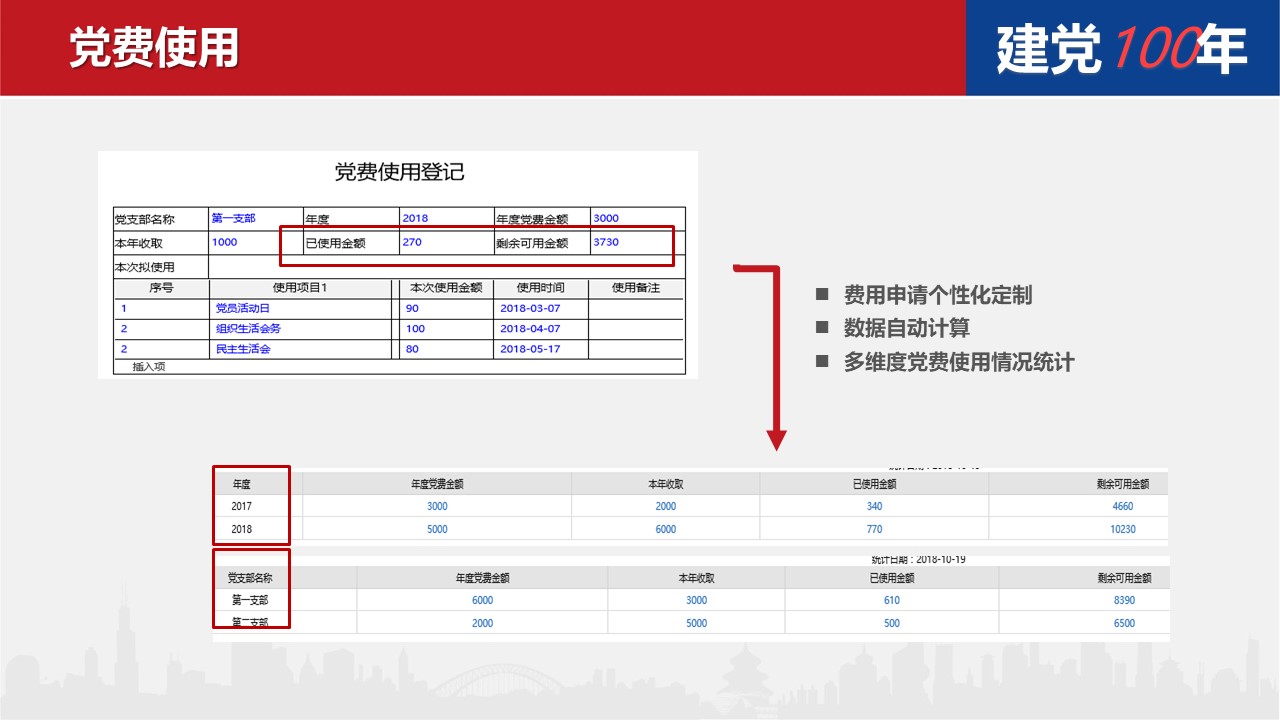This screenshot has width=1280, height=720.
Task: Click the 8390 remaining amount value
Action: tap(1124, 600)
